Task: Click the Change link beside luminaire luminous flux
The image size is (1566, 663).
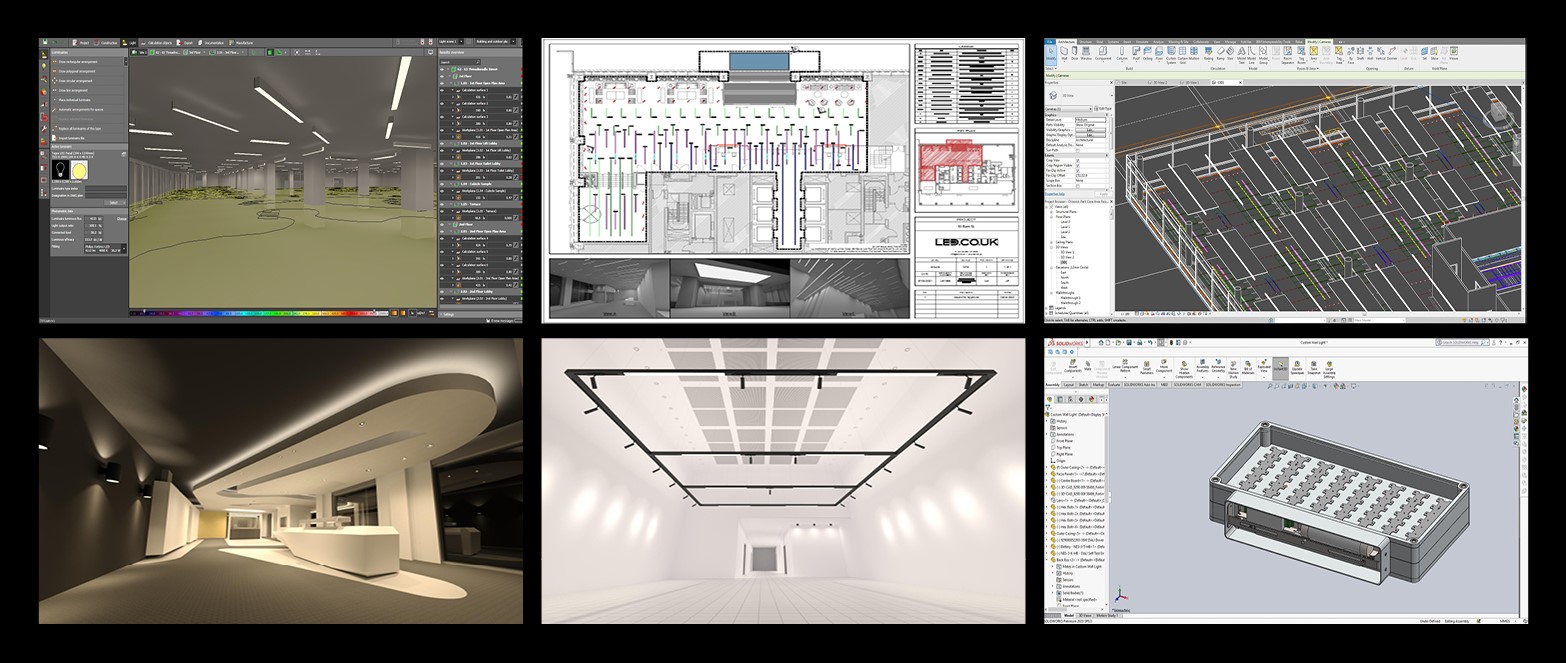Action: (x=120, y=217)
